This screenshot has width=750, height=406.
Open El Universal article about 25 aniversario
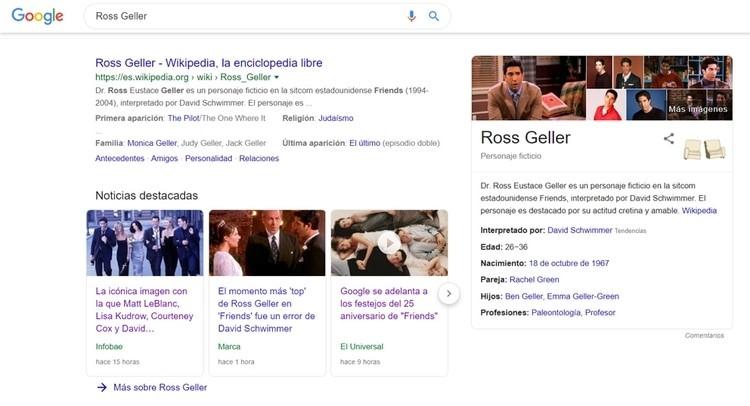(388, 303)
